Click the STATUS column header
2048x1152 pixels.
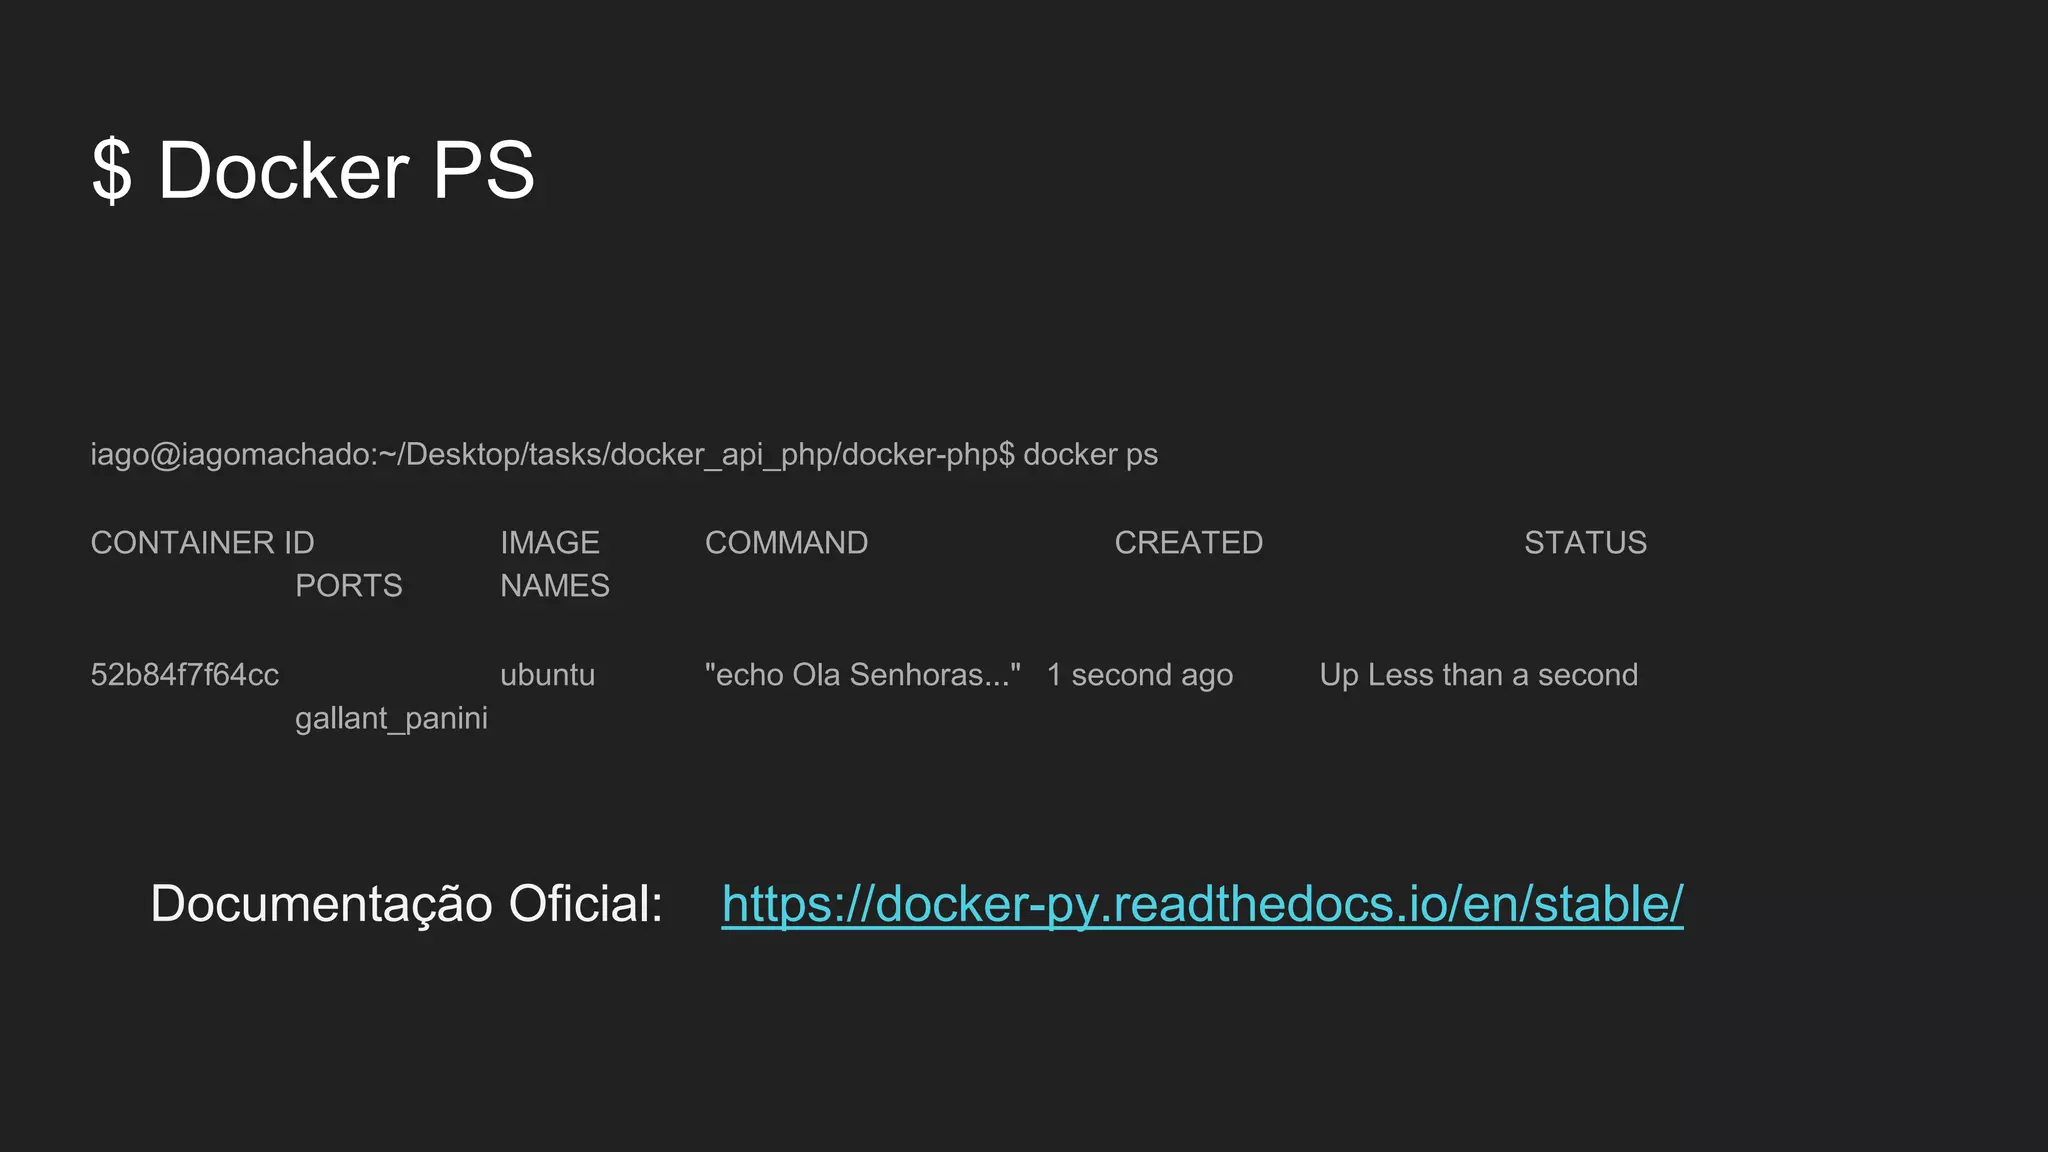pyautogui.click(x=1586, y=543)
